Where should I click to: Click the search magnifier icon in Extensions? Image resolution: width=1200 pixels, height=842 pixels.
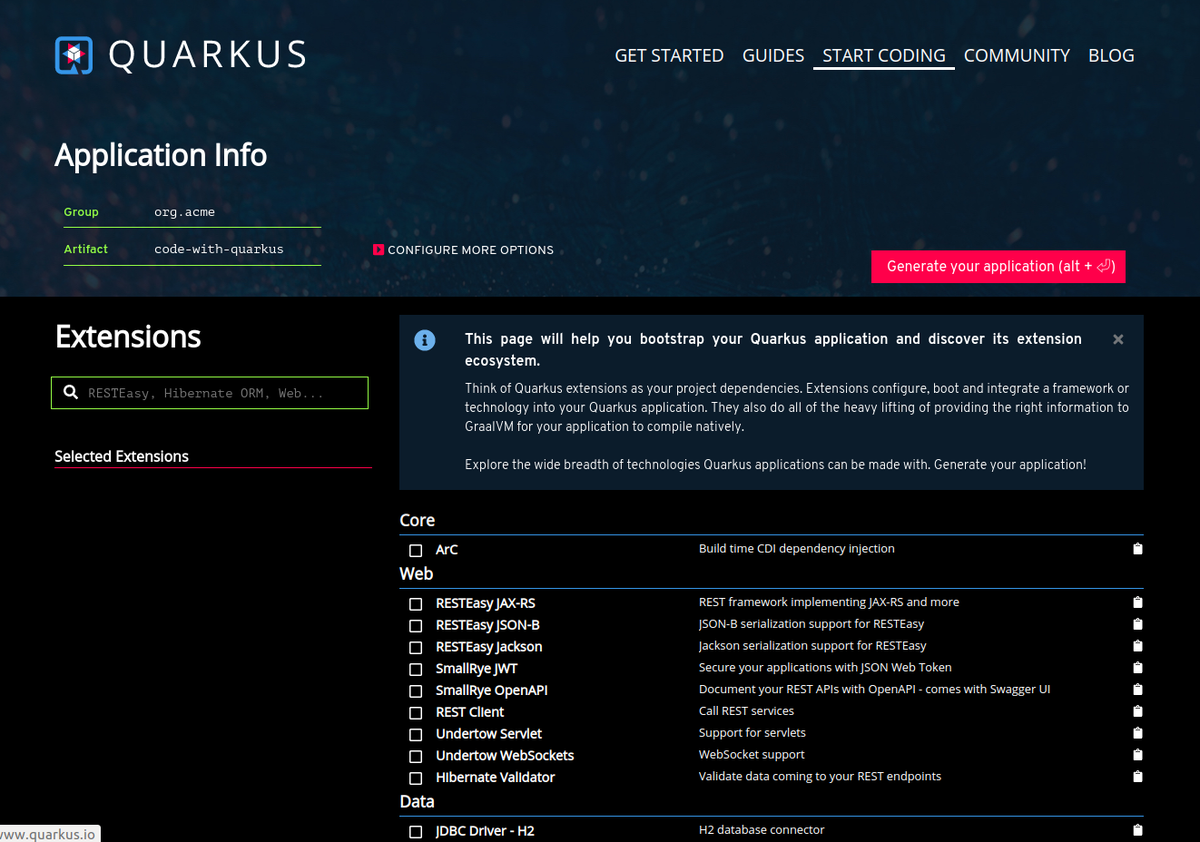click(71, 393)
